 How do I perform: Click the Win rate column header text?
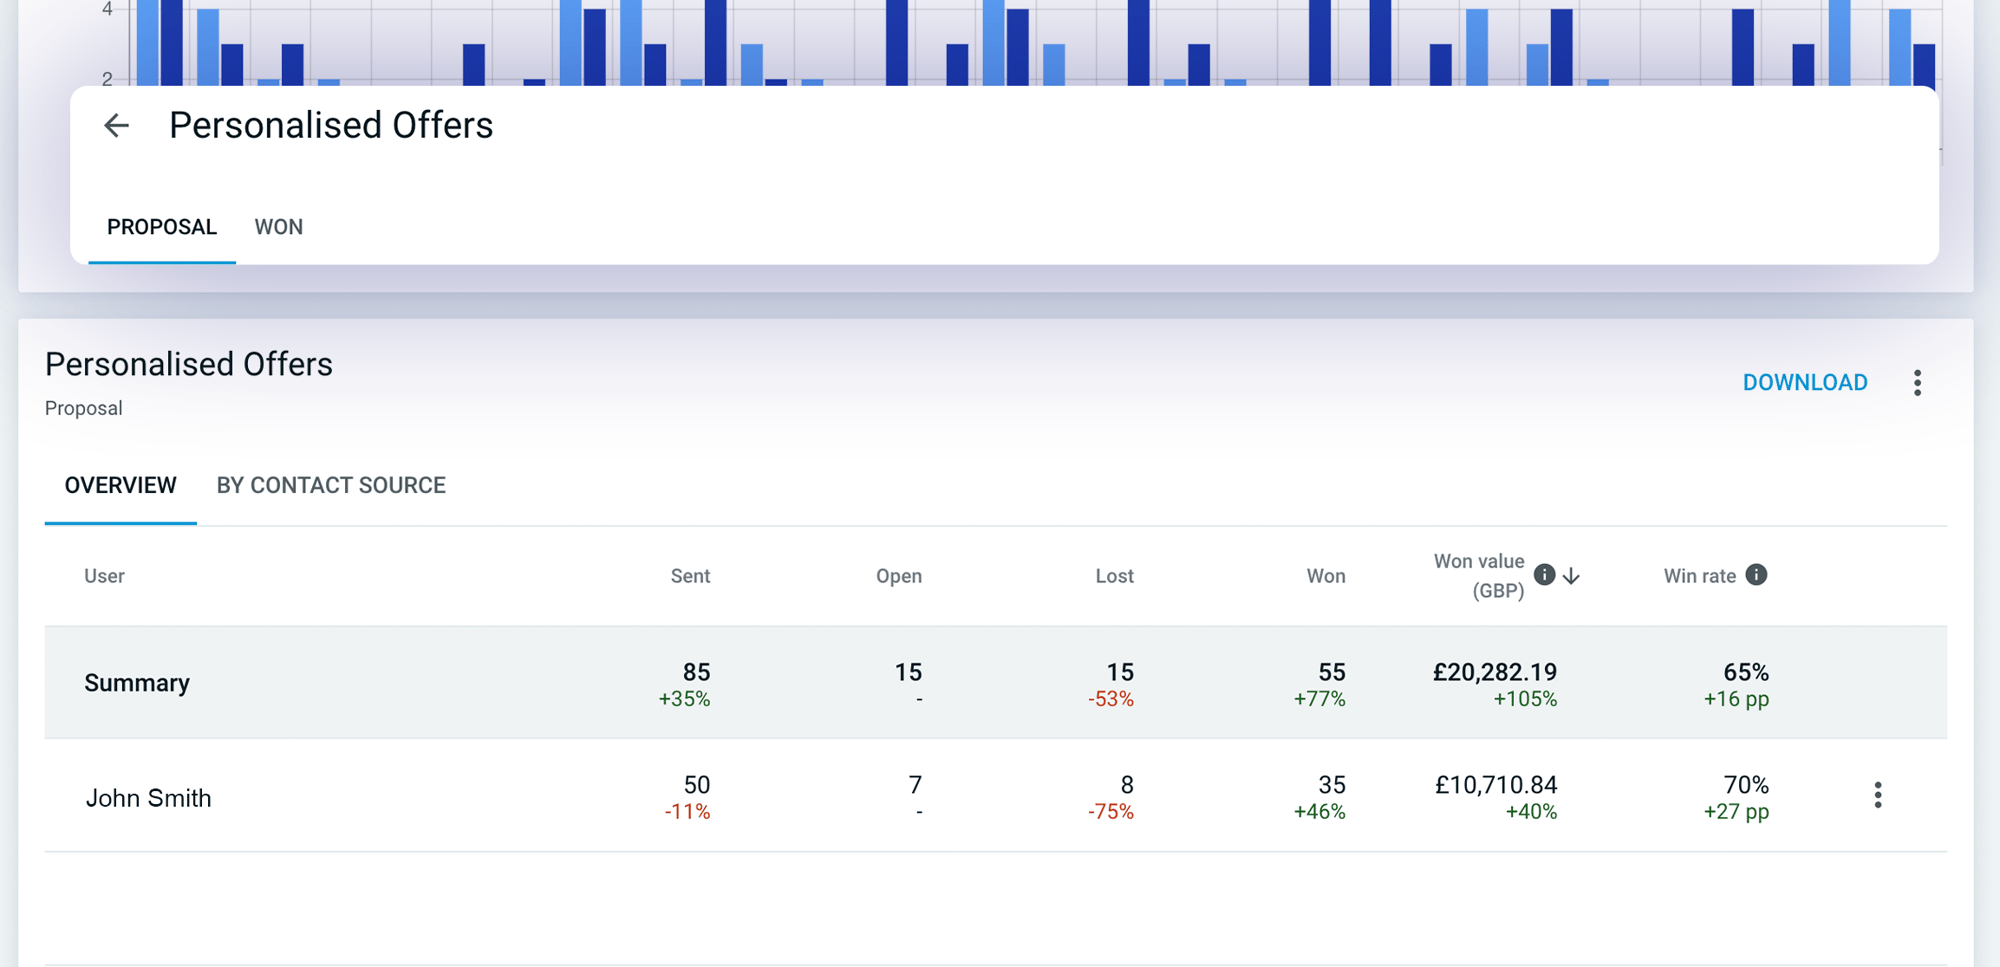1699,576
